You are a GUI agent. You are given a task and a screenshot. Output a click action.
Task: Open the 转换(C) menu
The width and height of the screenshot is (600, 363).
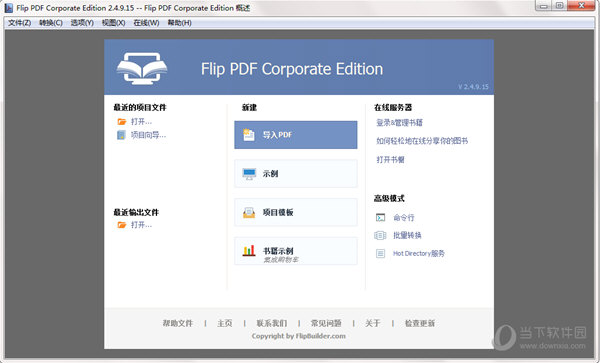point(51,23)
